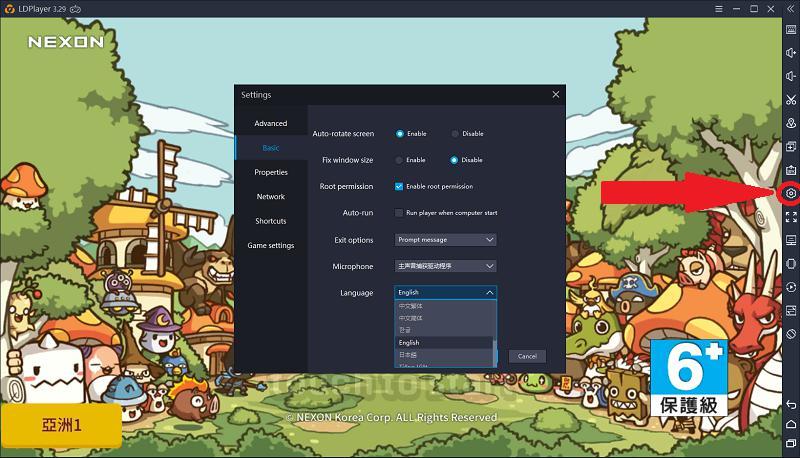Toggle fullscreen with the expand arrows icon
Screen dimensions: 800x458
(791, 217)
